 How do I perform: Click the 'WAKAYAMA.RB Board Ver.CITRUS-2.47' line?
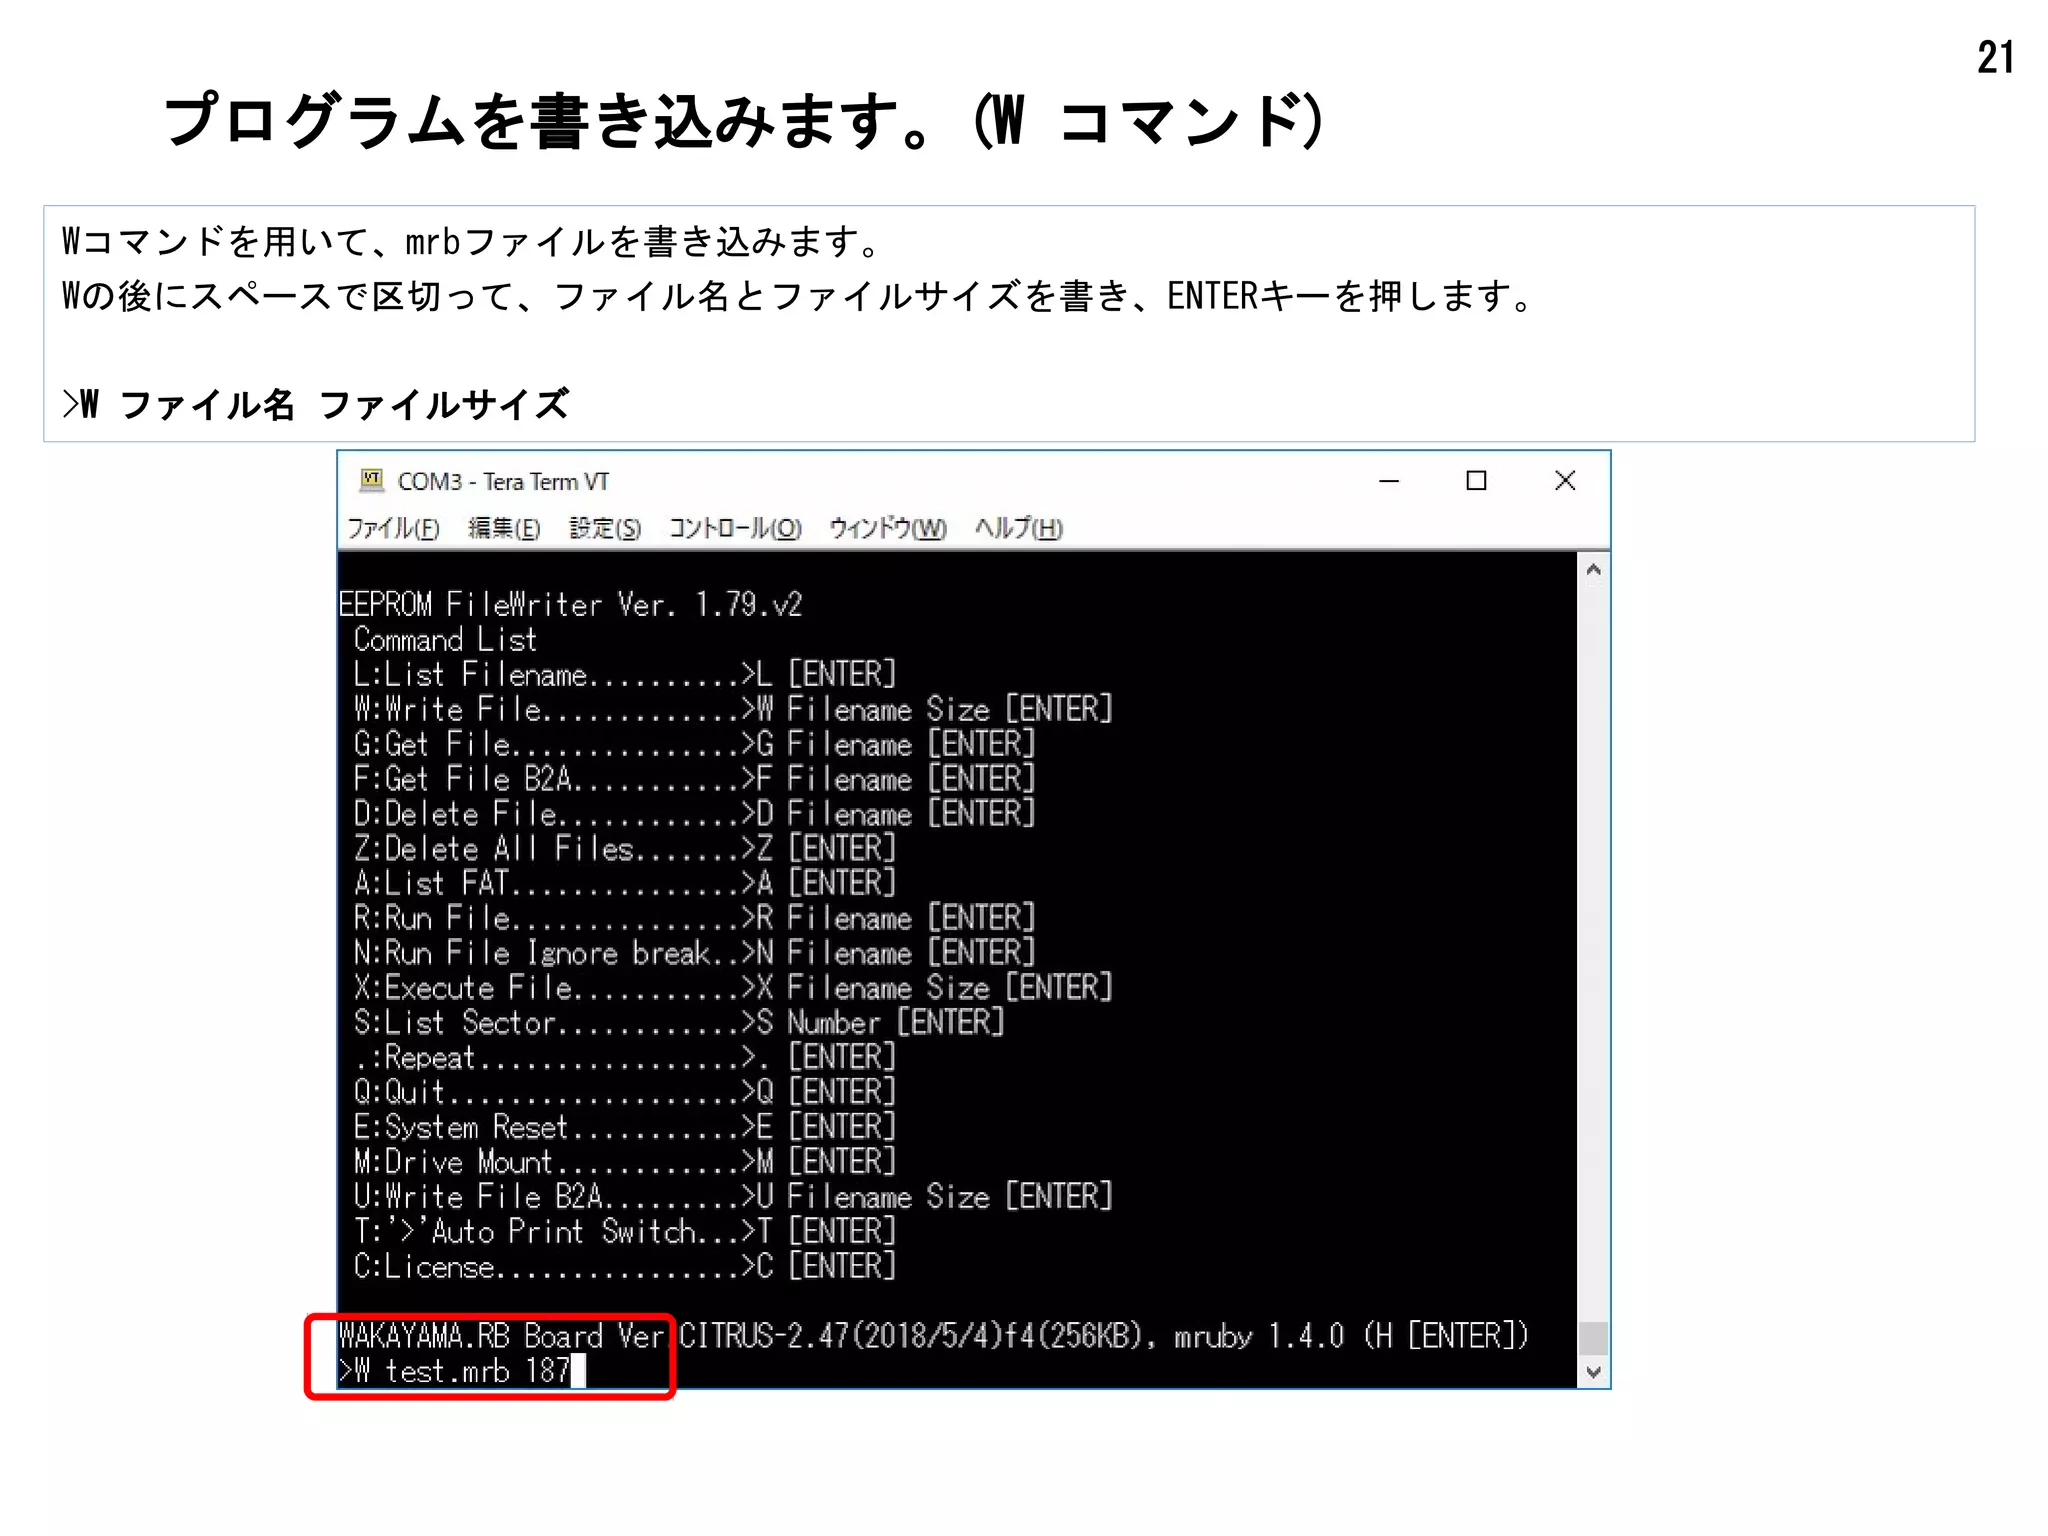click(934, 1336)
